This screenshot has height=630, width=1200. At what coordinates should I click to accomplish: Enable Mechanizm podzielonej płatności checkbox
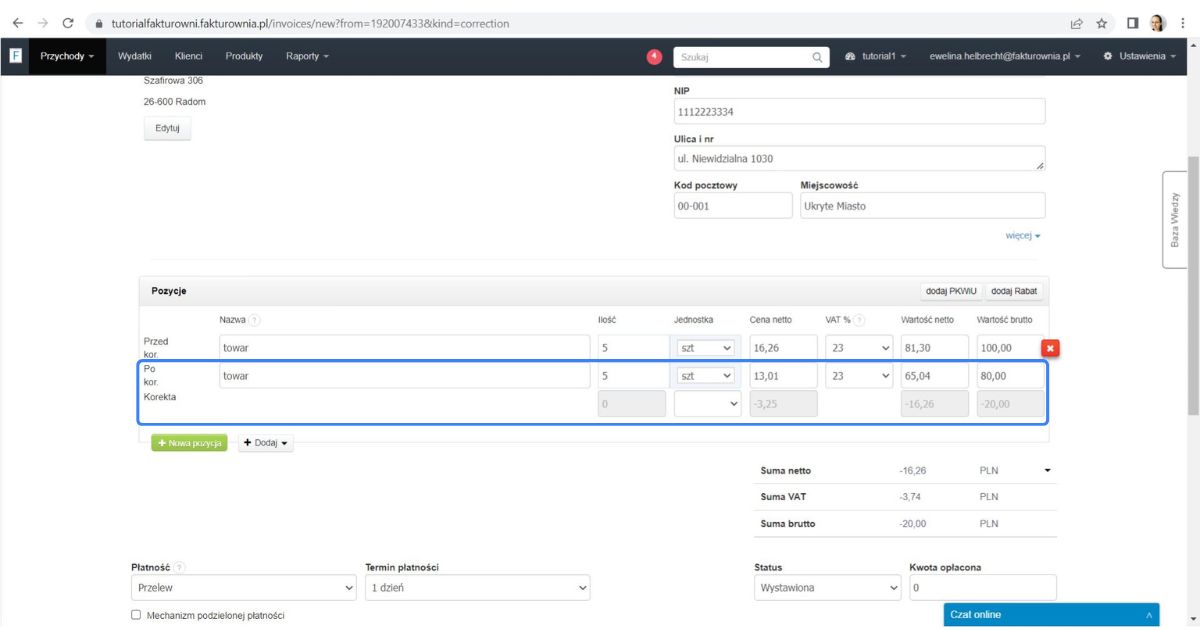point(136,615)
